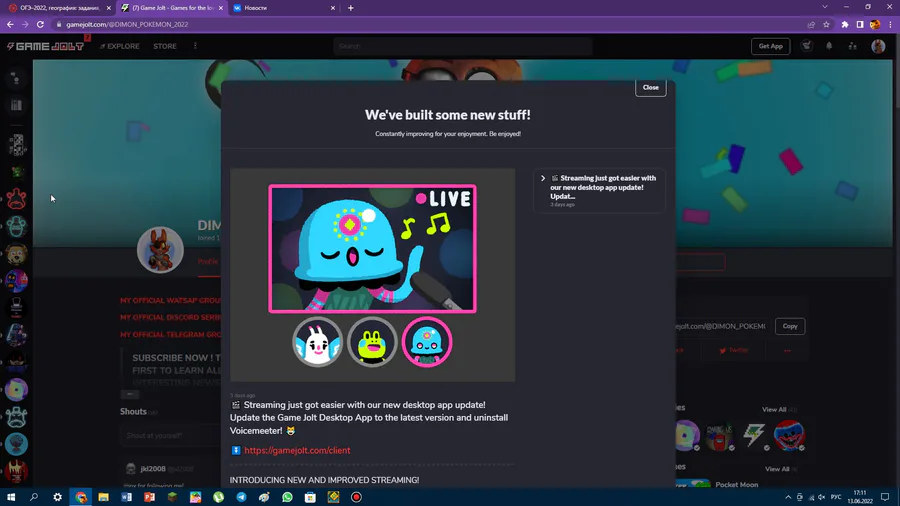
Task: Open Chrome three-dot menu
Action: point(890,25)
